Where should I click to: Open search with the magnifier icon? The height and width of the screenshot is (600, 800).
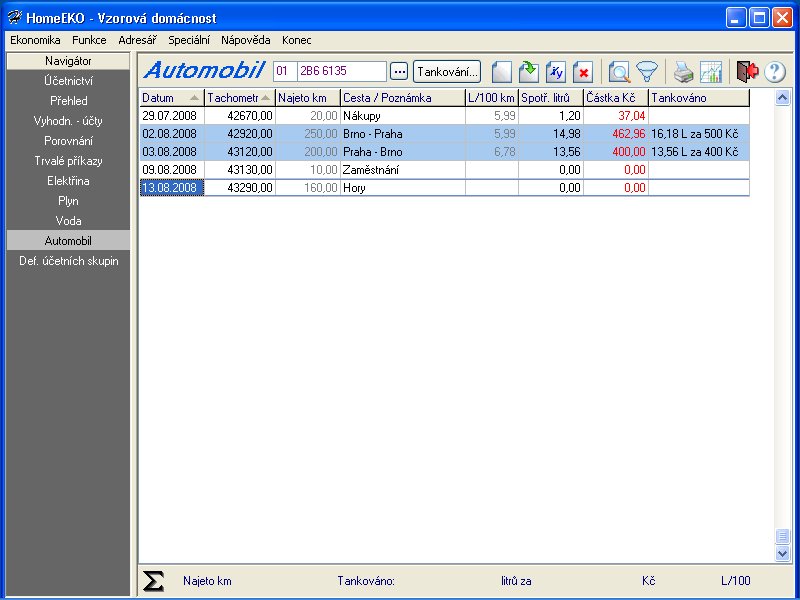[619, 72]
